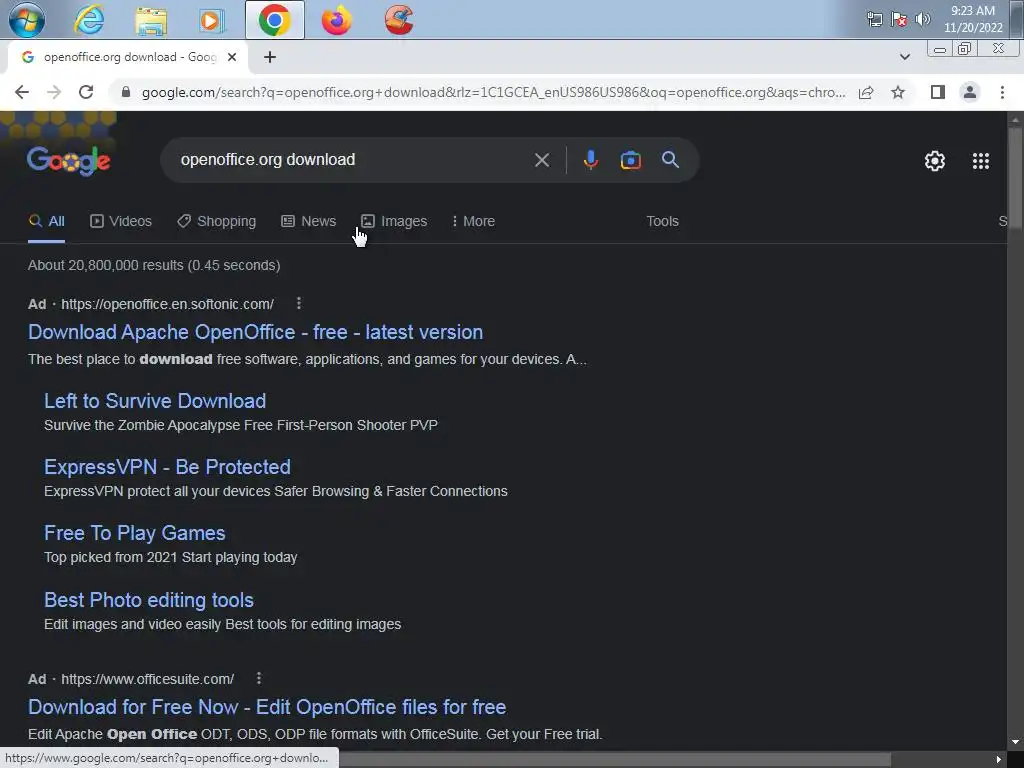
Task: Expand the More search options
Action: [x=473, y=221]
